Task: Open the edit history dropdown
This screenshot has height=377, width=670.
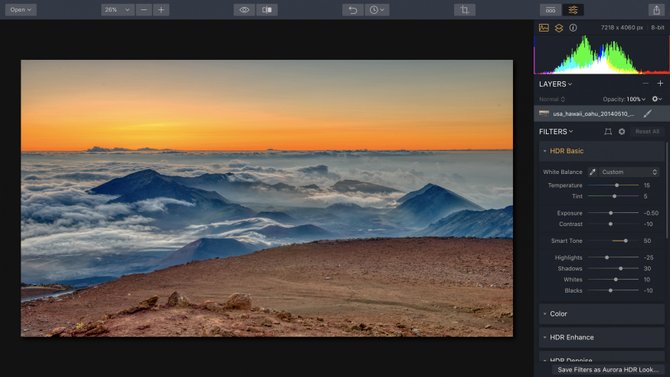Action: [377, 10]
